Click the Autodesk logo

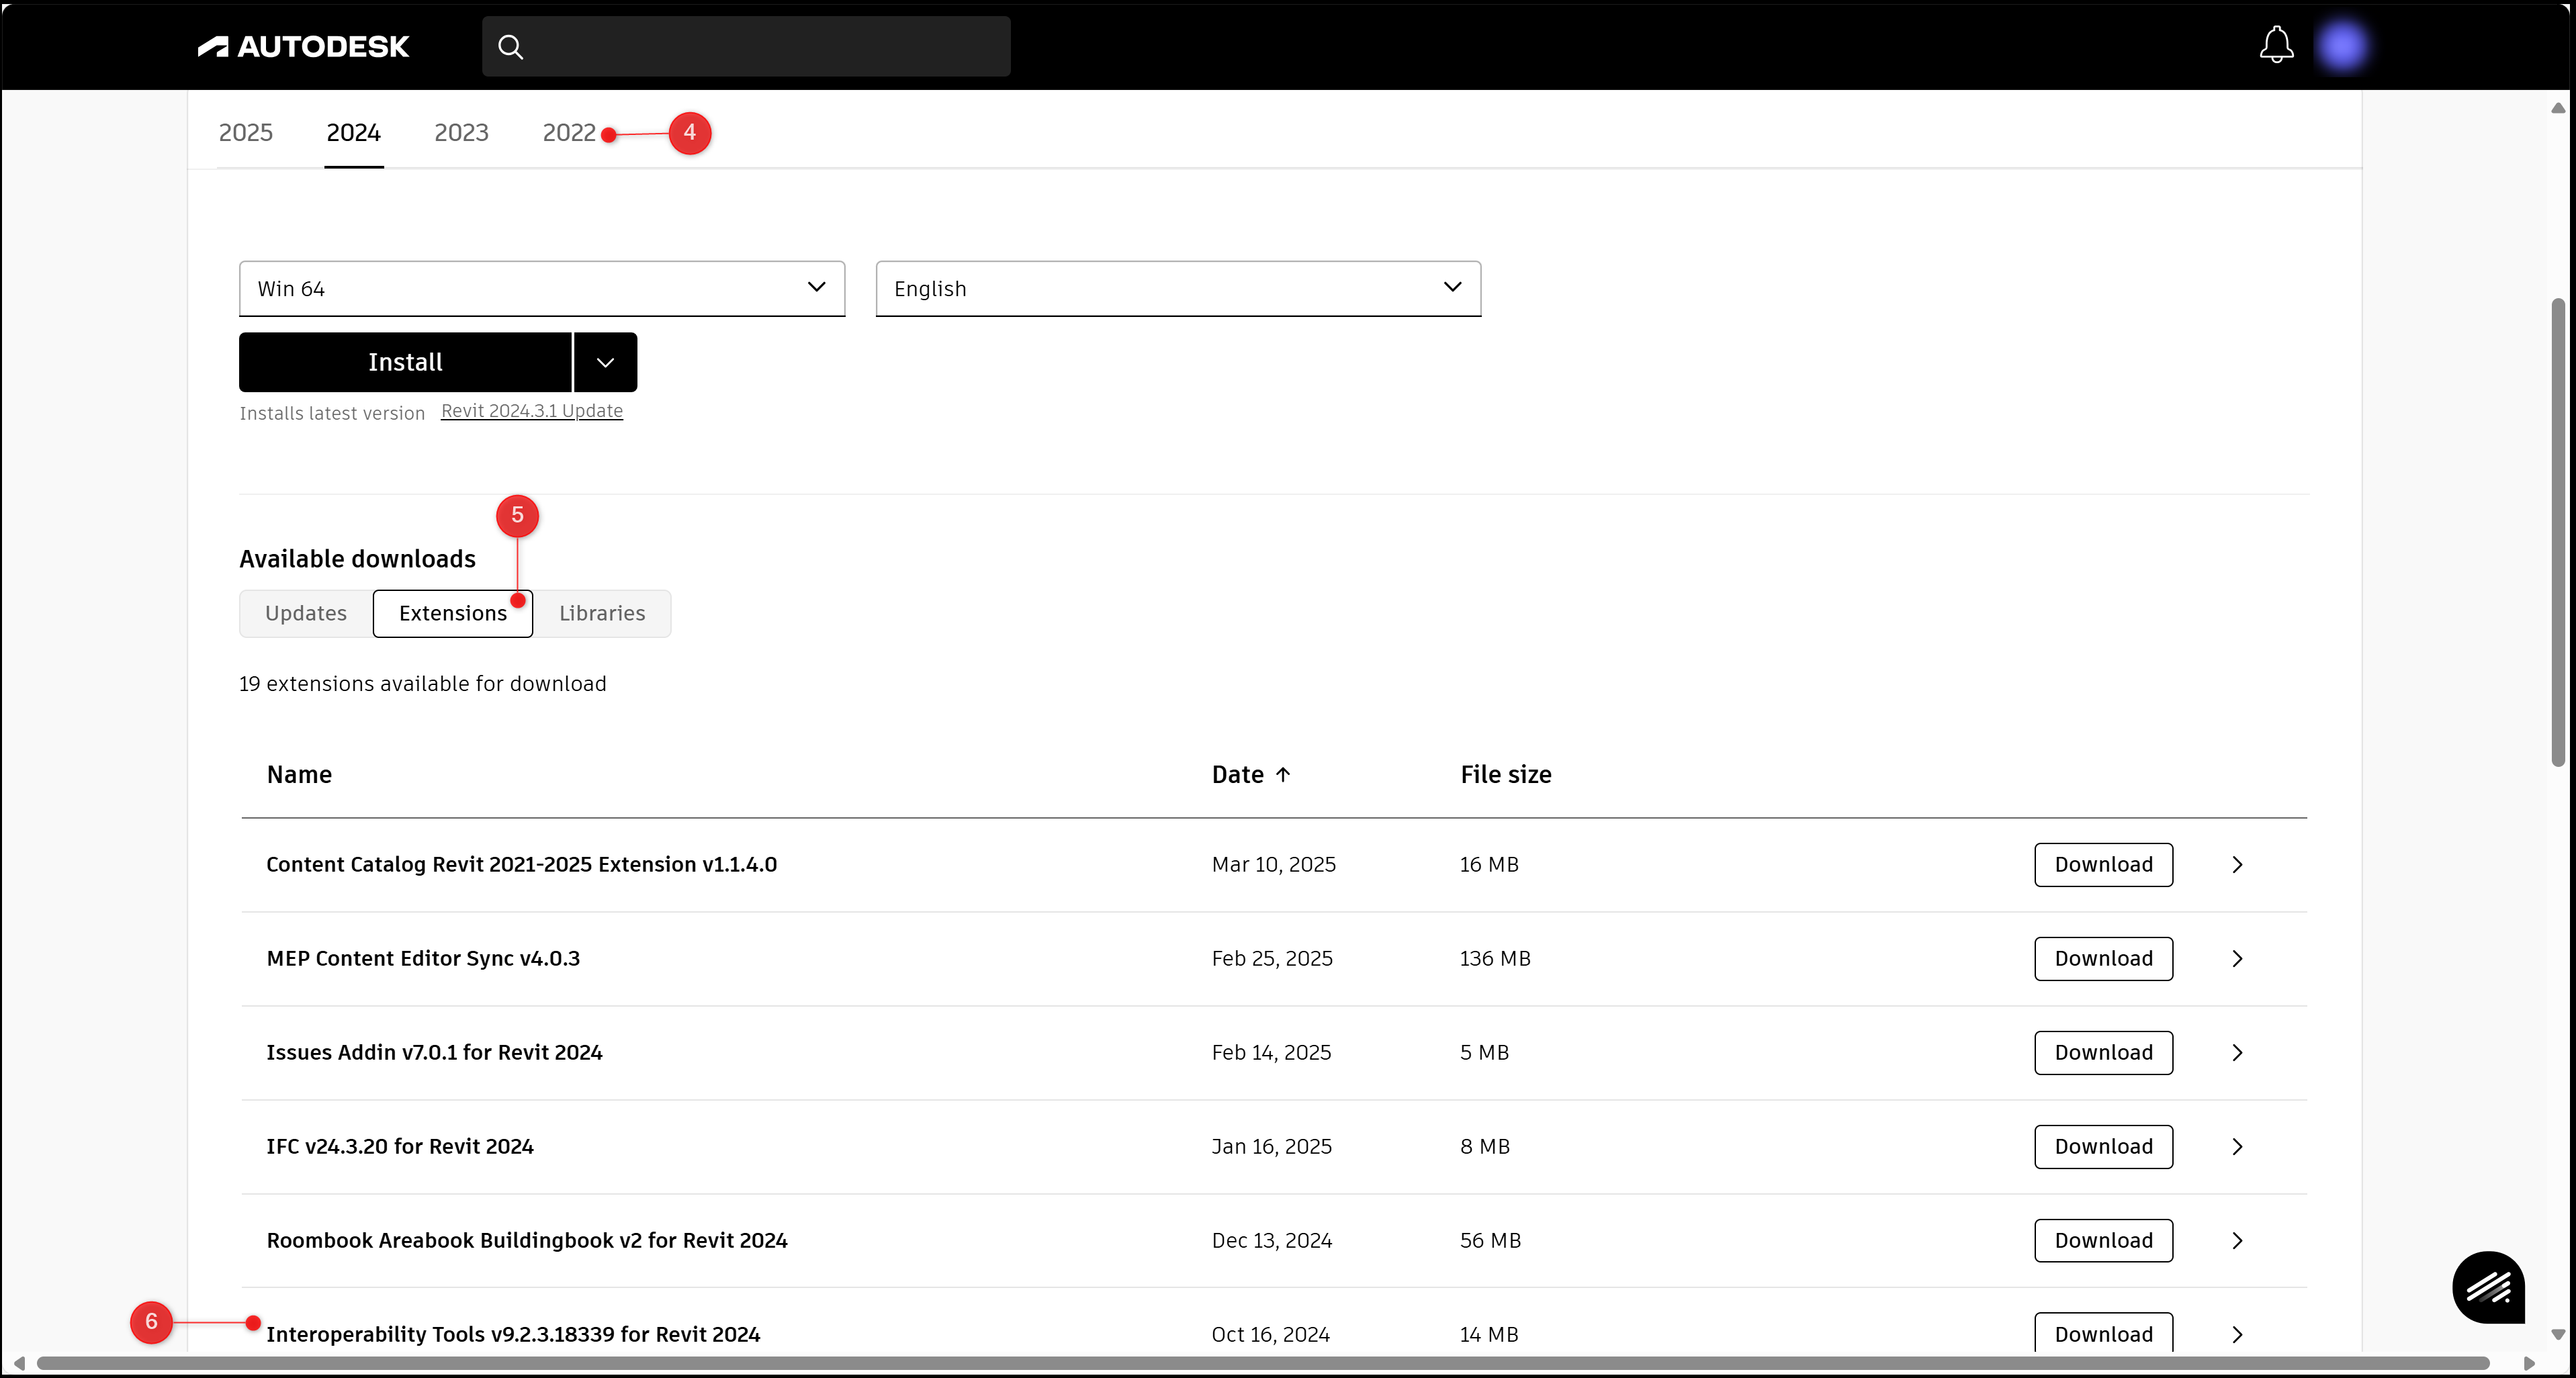[x=303, y=46]
